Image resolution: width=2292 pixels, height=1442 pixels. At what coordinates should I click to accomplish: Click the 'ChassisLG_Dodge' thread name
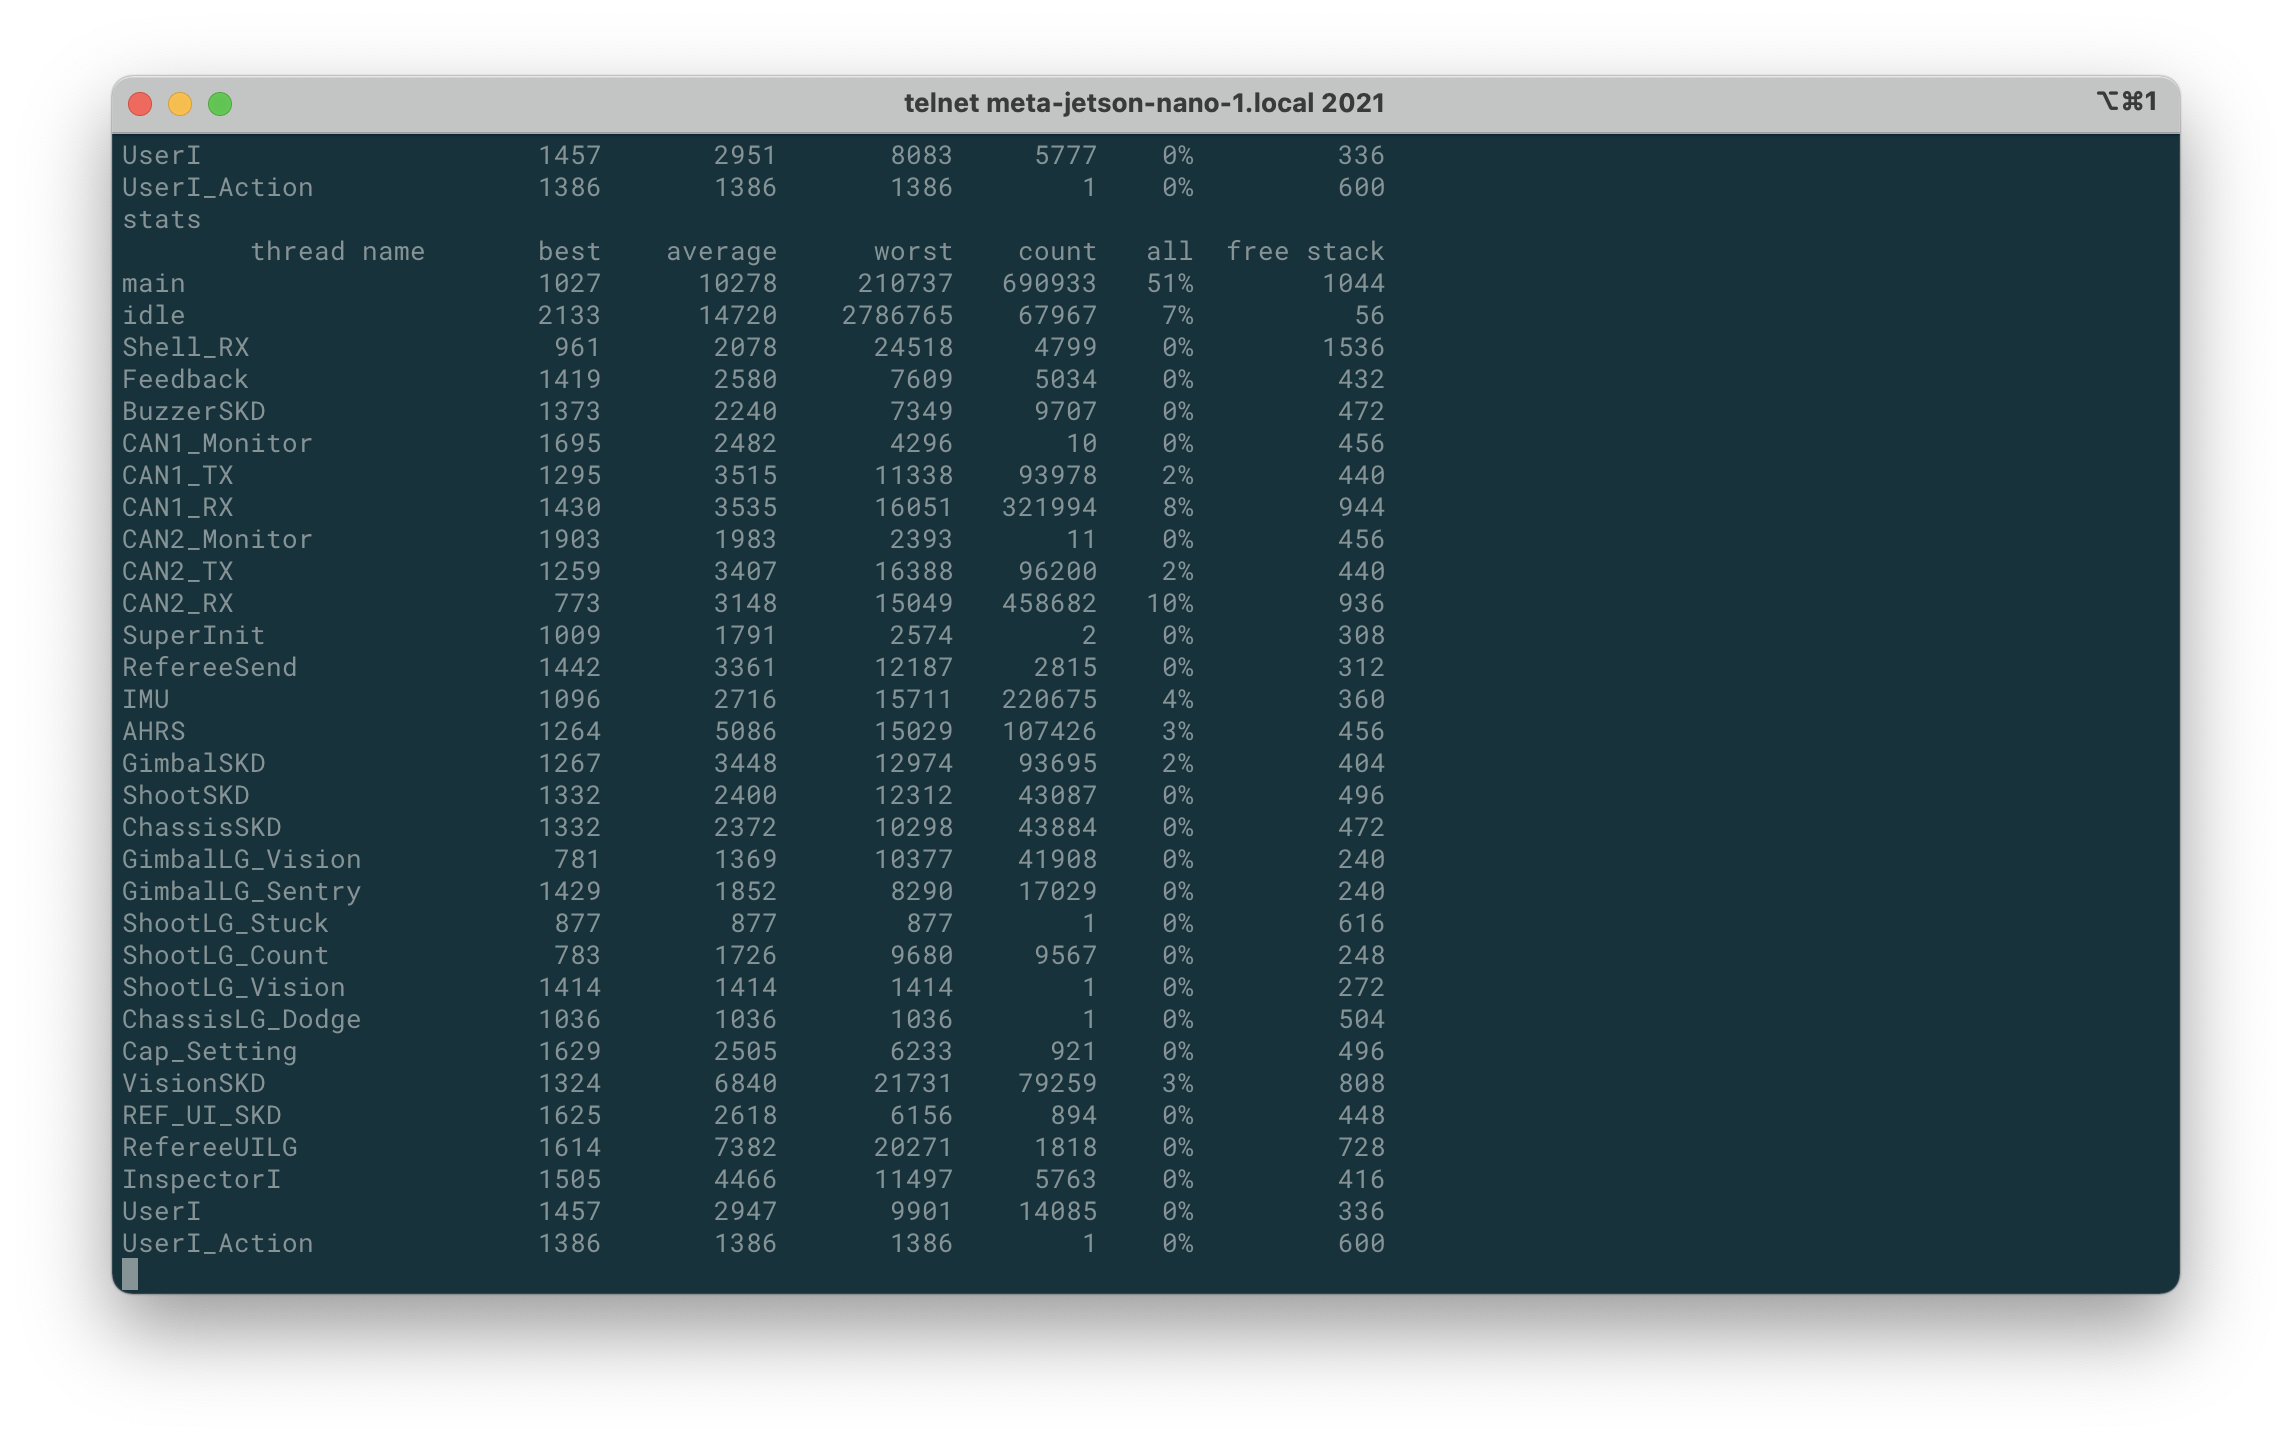(242, 1019)
